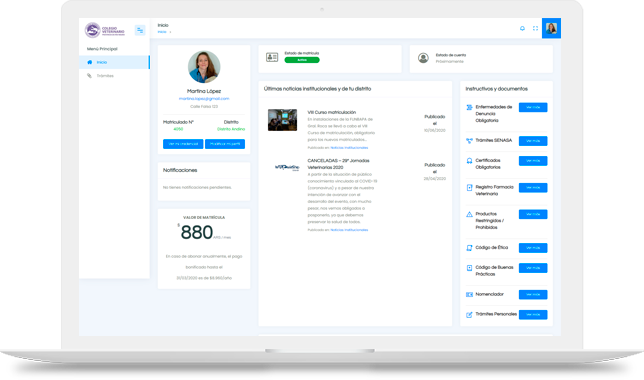Click the Menú Principal sidebar label
Screen dimensions: 644x380
coord(102,49)
